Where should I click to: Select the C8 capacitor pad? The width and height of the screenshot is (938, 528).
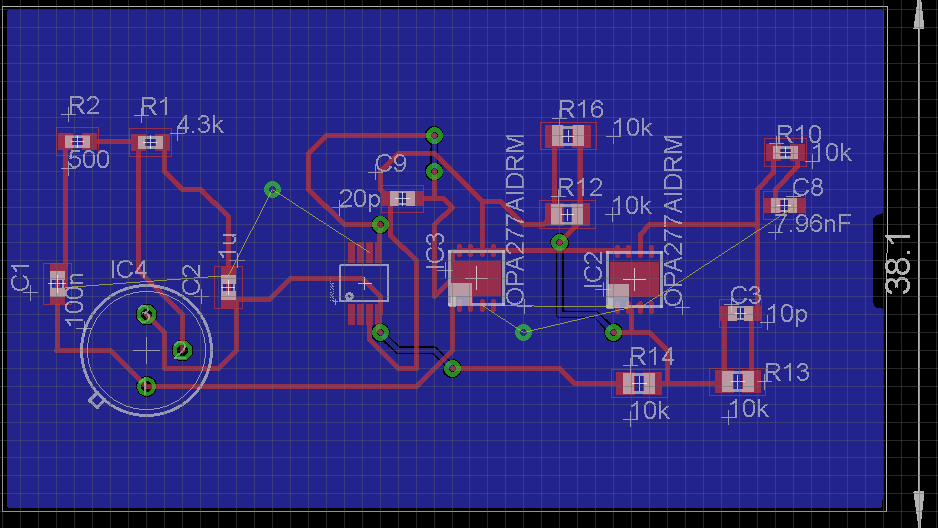784,206
